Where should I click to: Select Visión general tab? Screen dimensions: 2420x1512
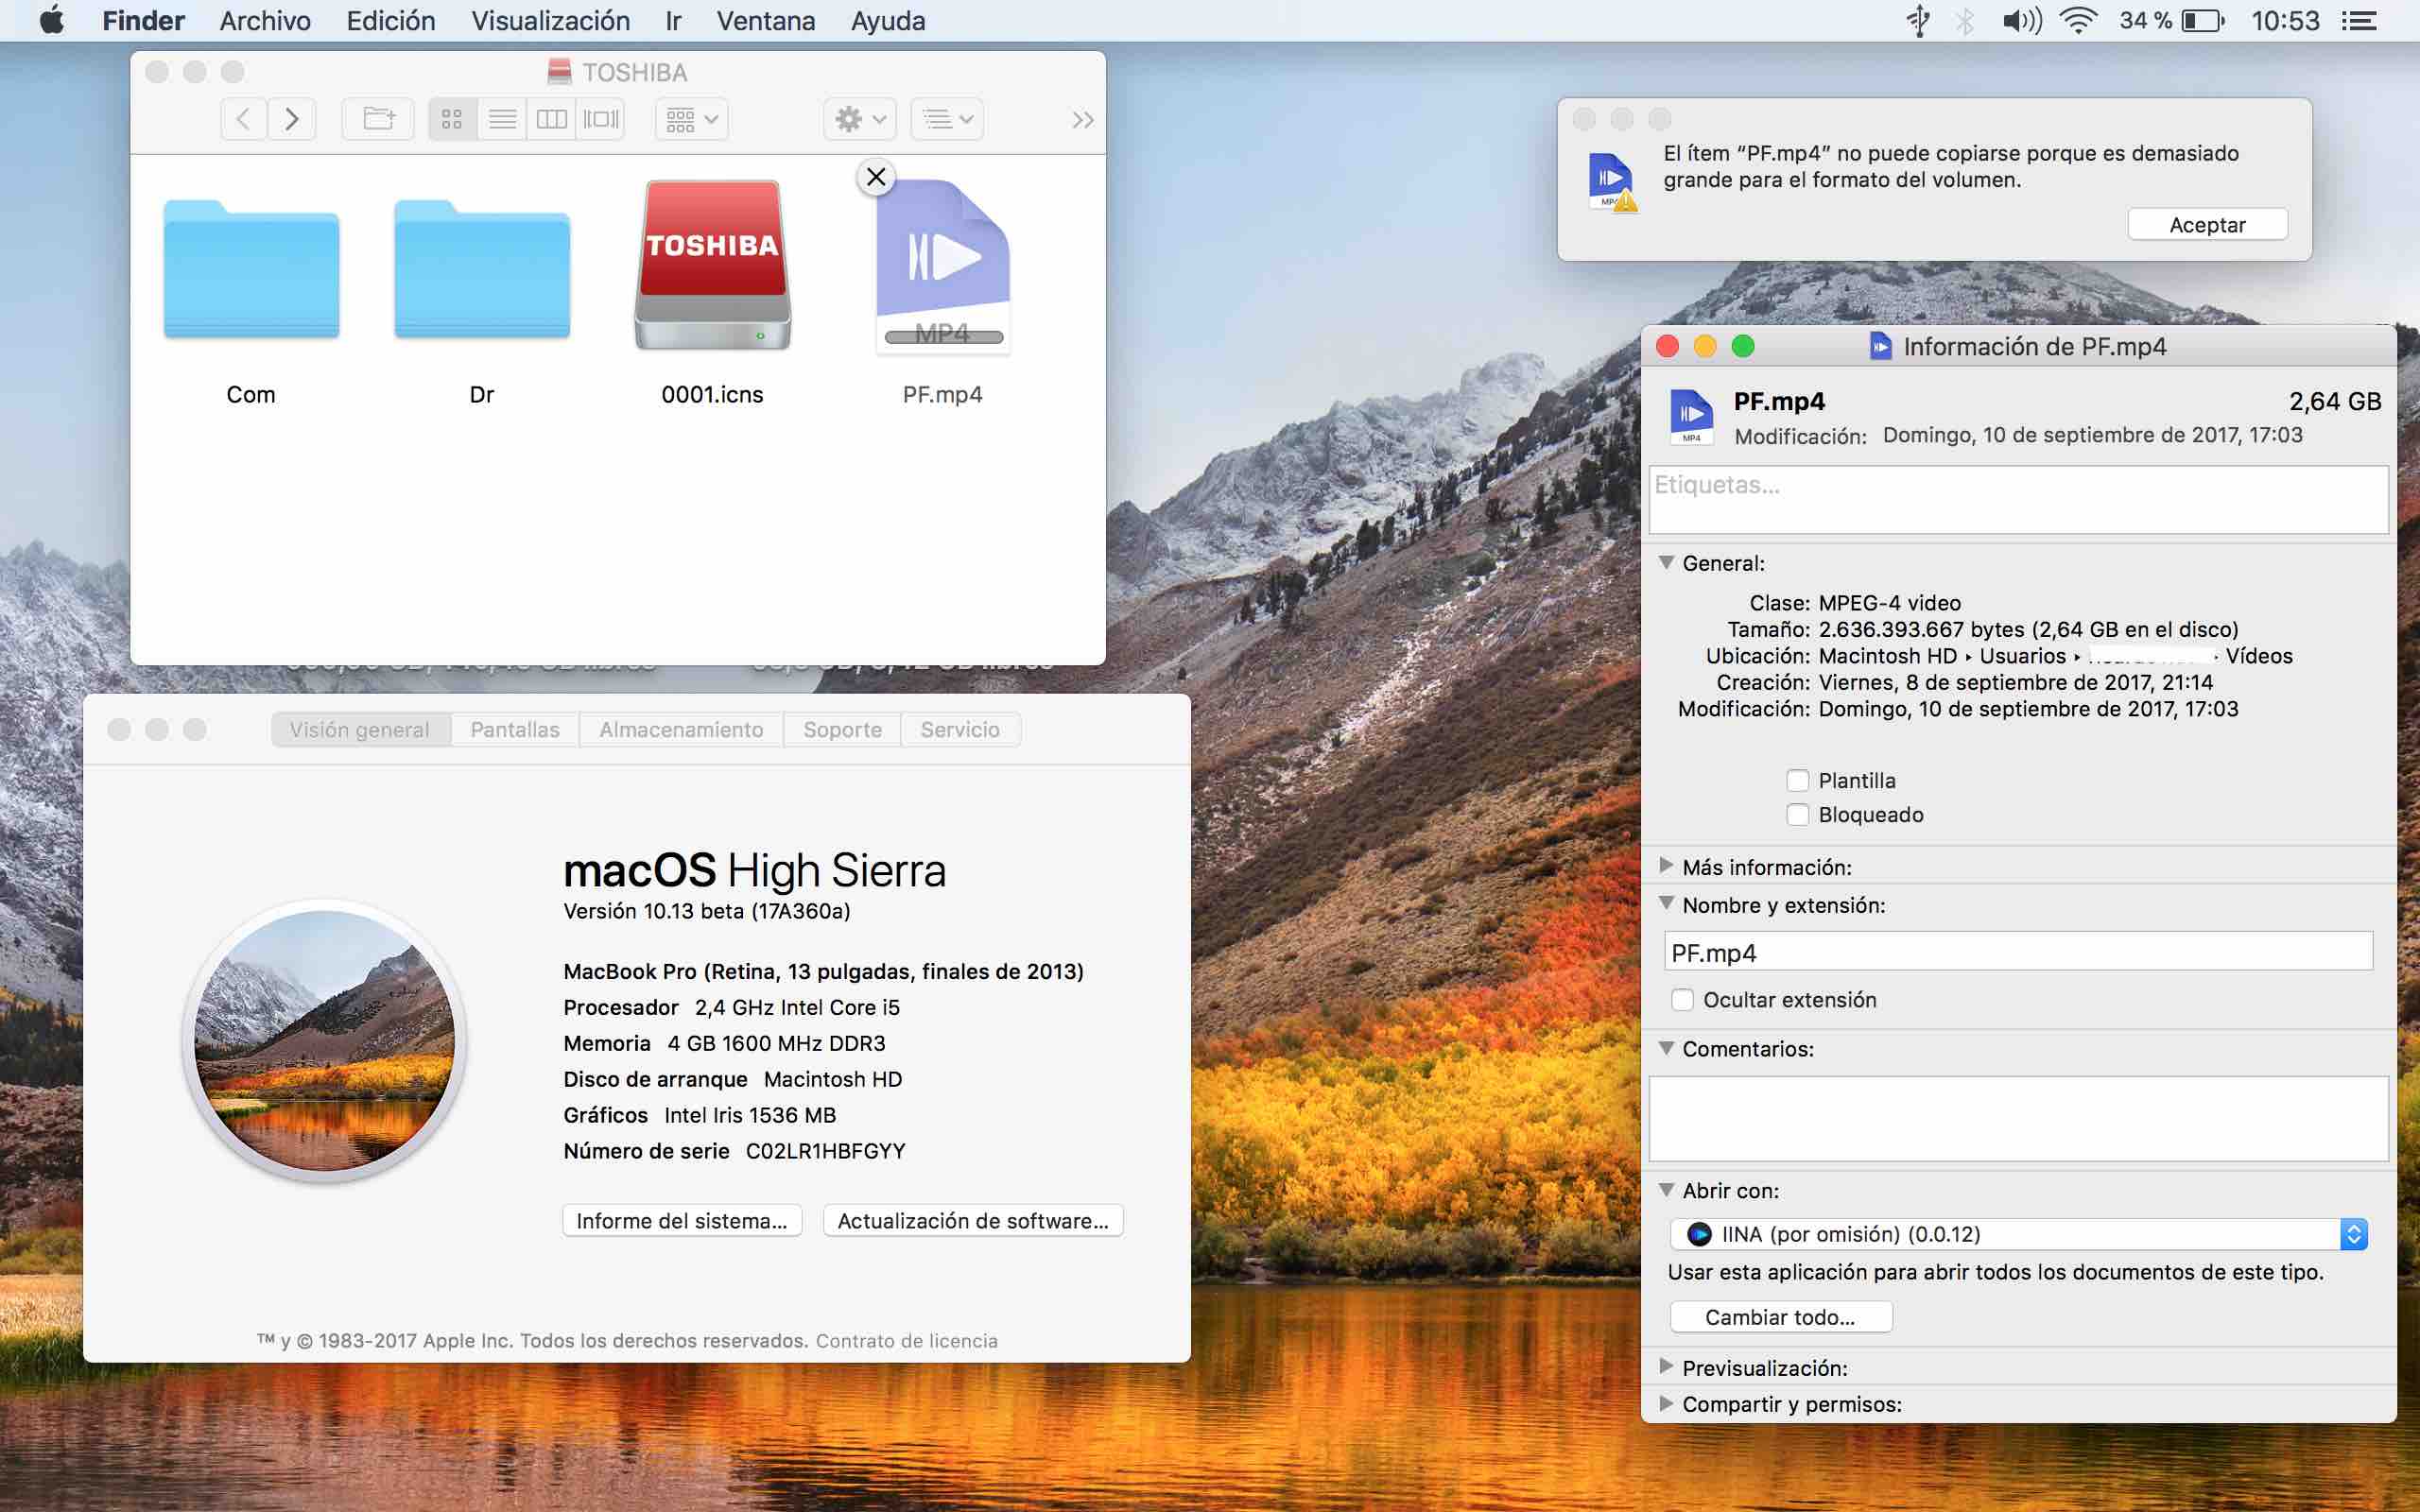(x=360, y=730)
